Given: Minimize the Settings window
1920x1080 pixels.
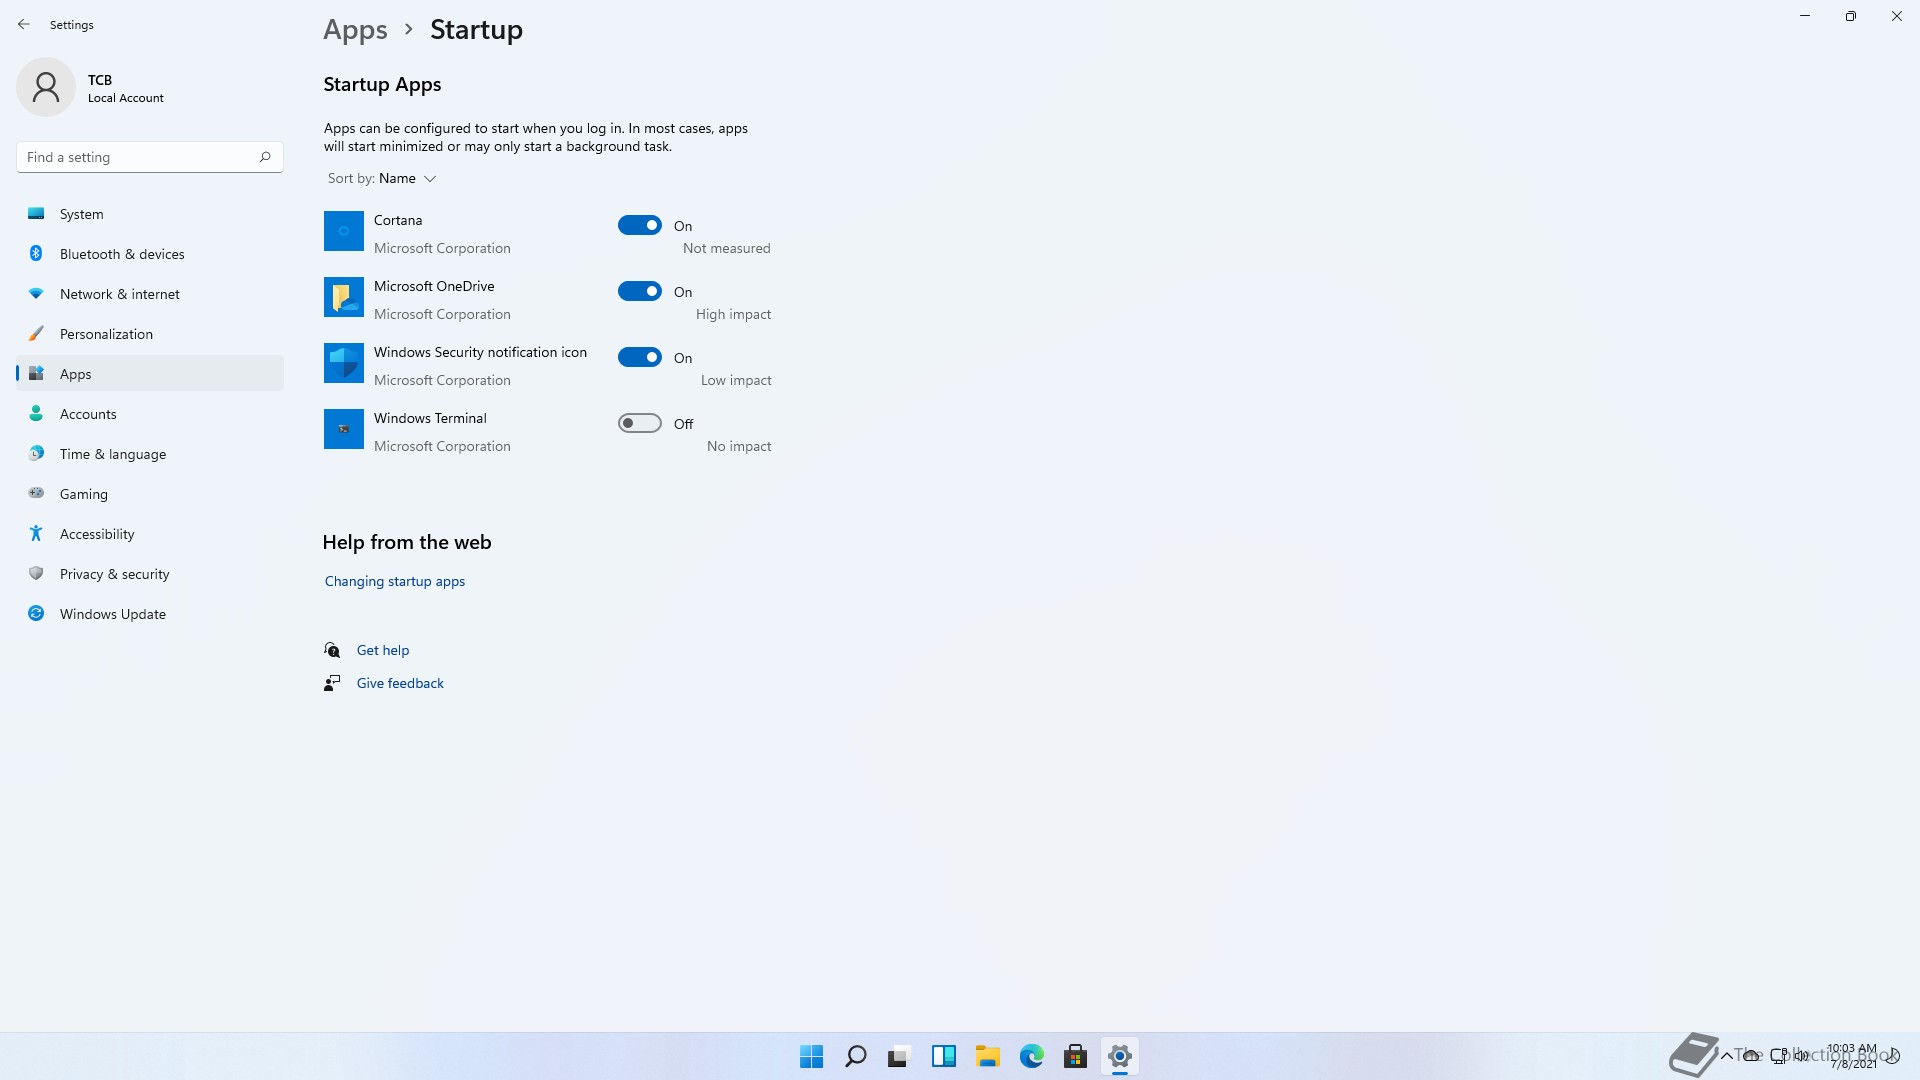Looking at the screenshot, I should coord(1805,16).
